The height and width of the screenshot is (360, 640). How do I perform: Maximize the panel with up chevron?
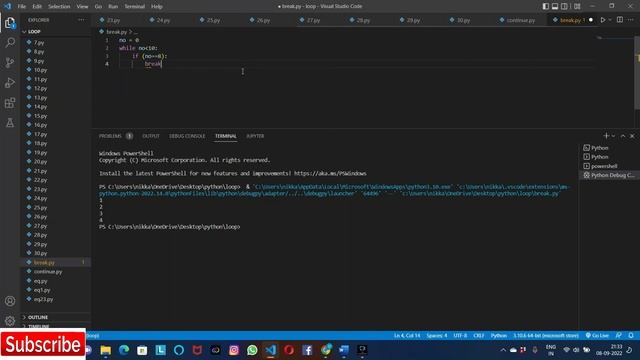coord(623,136)
